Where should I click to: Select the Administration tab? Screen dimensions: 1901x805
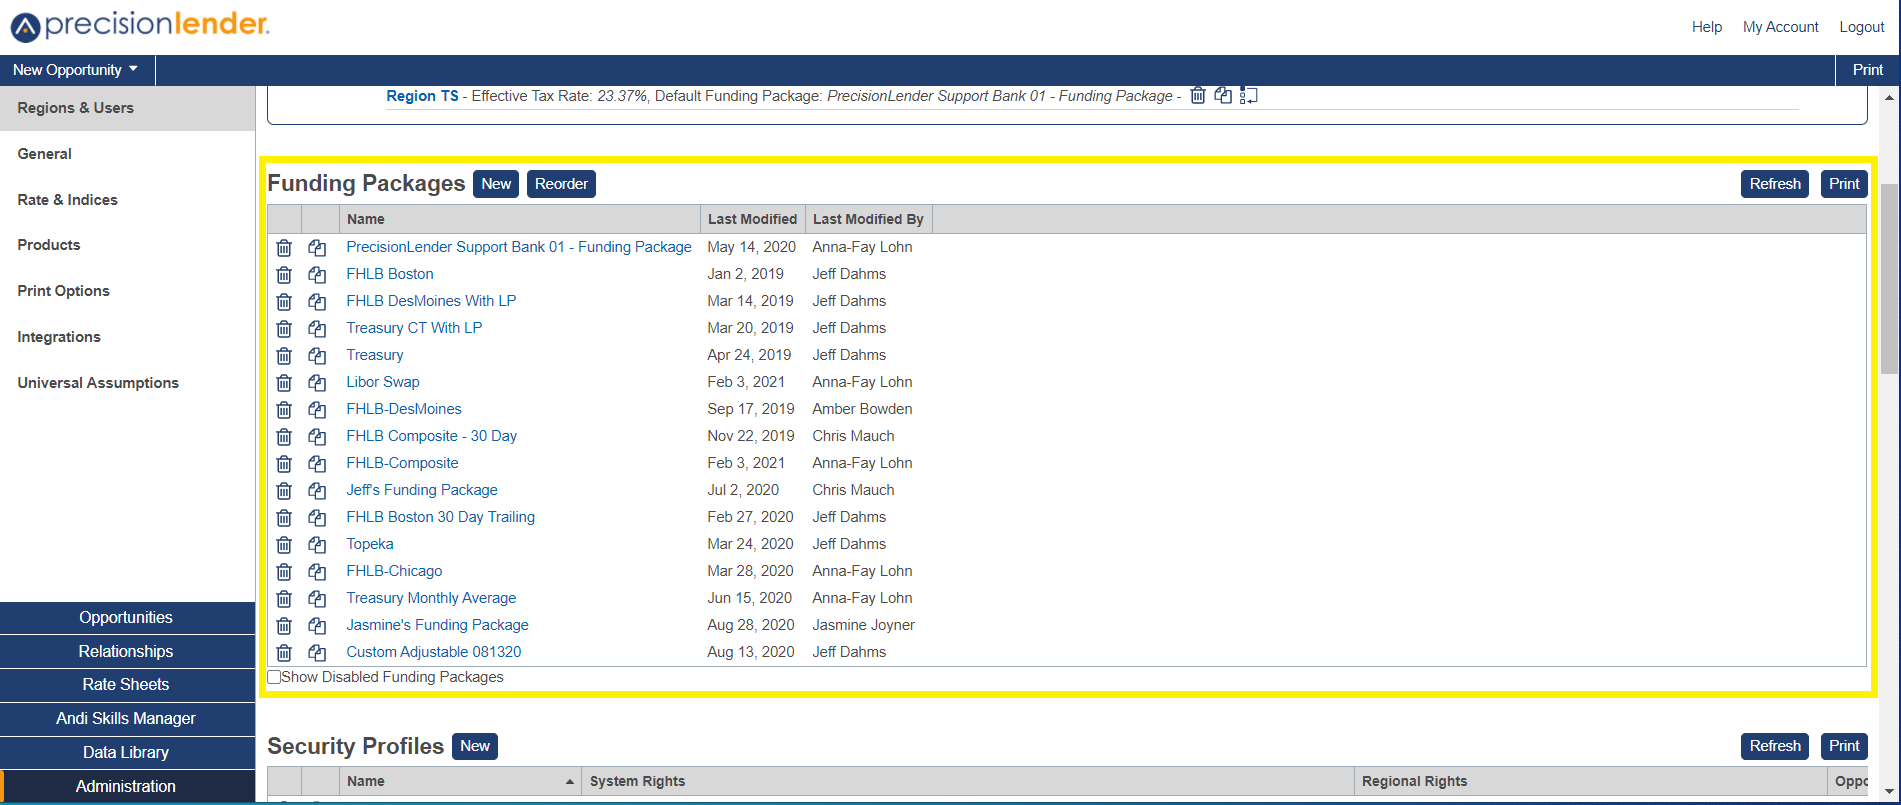tap(127, 787)
